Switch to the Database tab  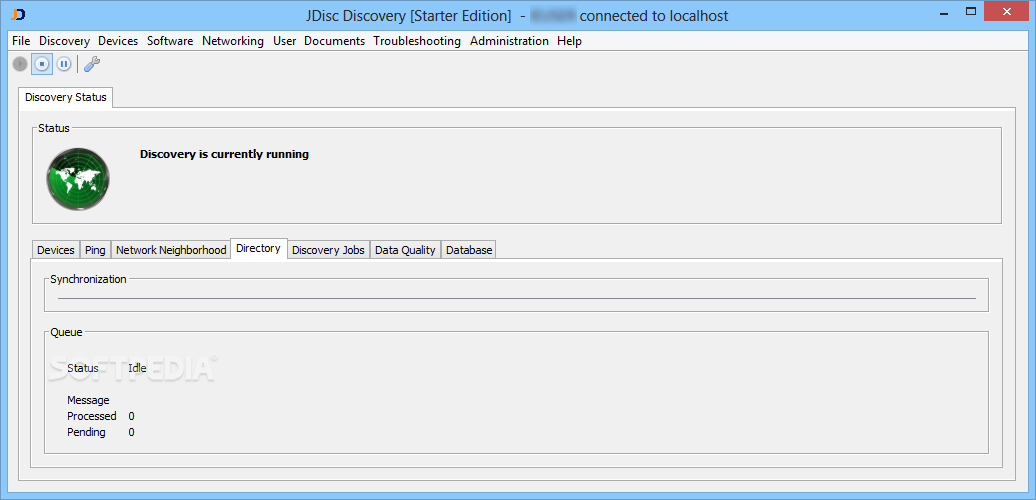(x=469, y=250)
